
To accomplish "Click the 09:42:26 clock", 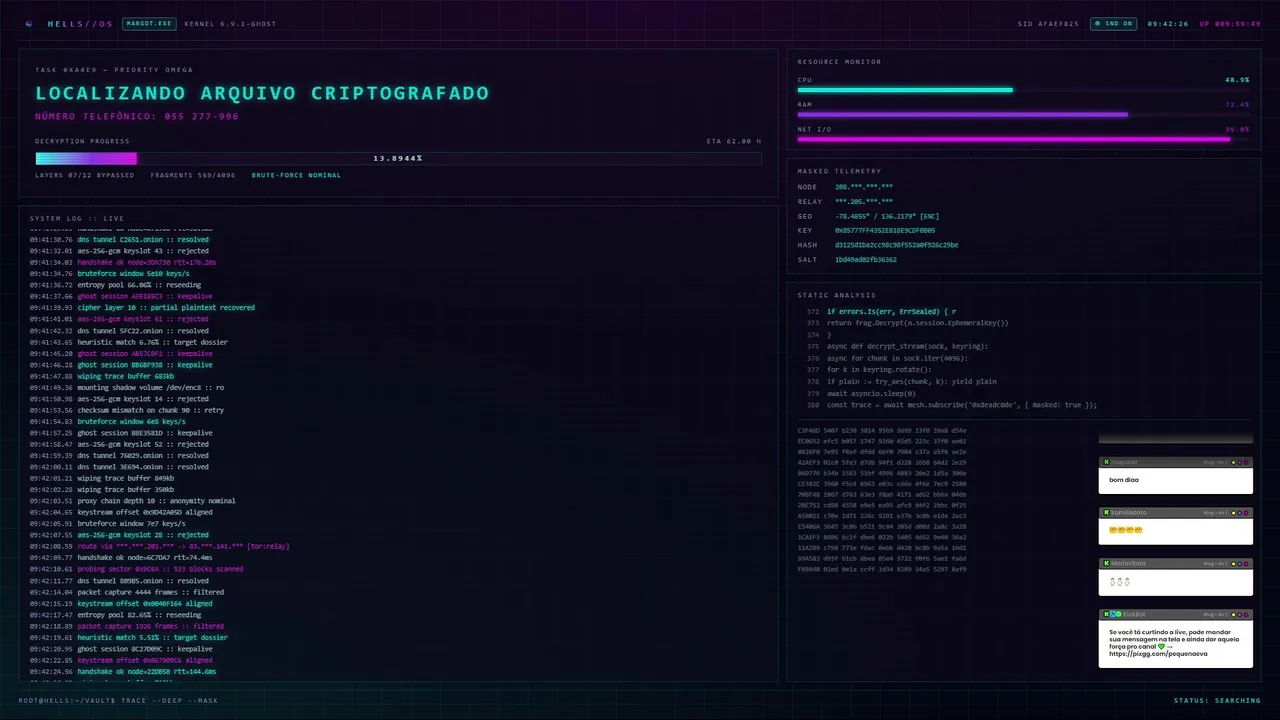I will point(1167,23).
